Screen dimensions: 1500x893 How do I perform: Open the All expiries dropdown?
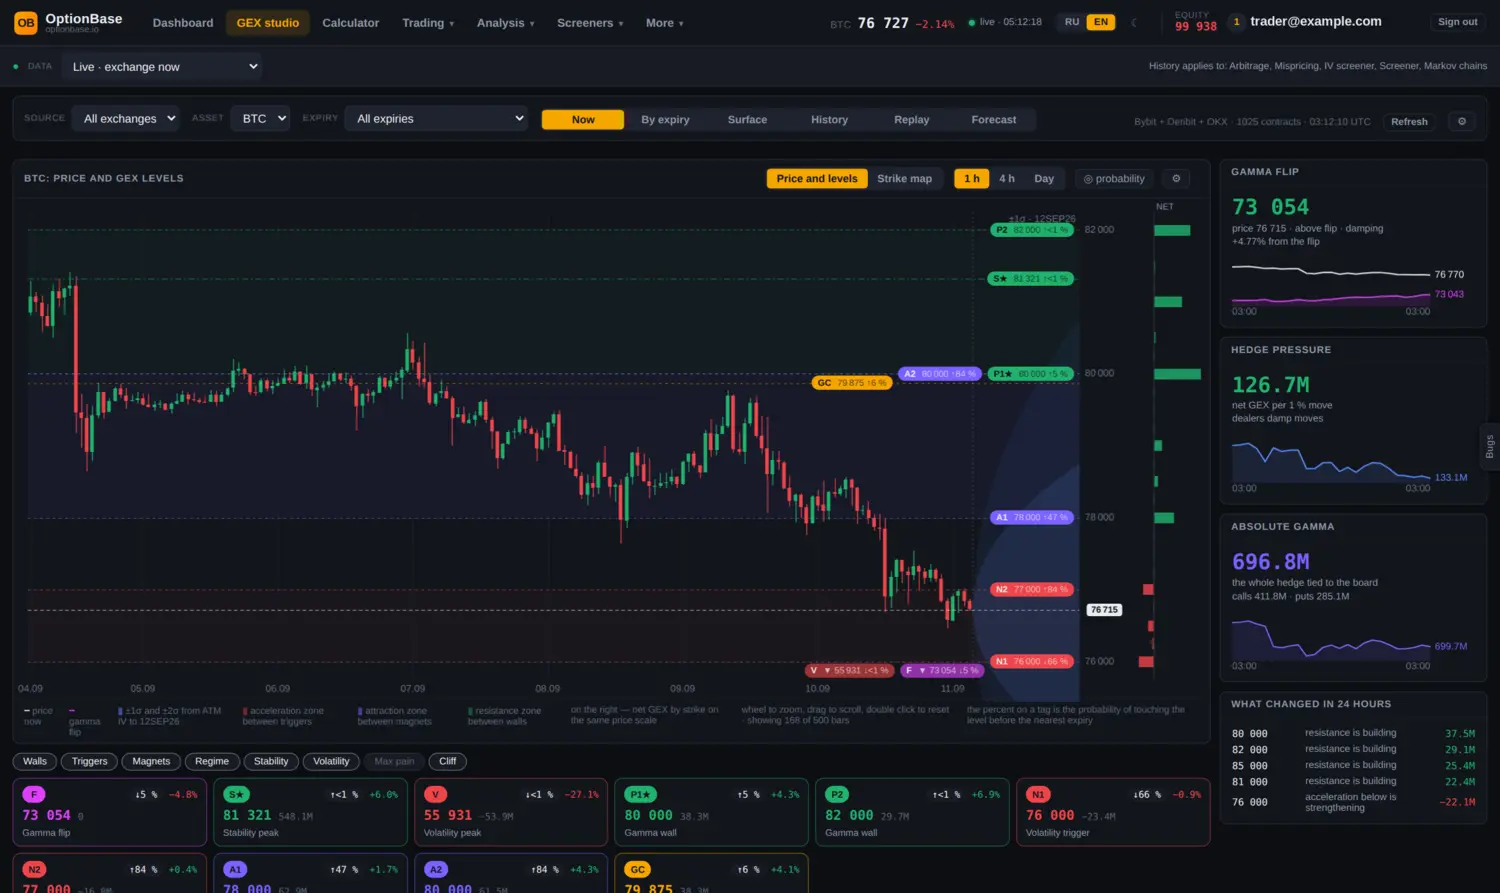point(436,118)
